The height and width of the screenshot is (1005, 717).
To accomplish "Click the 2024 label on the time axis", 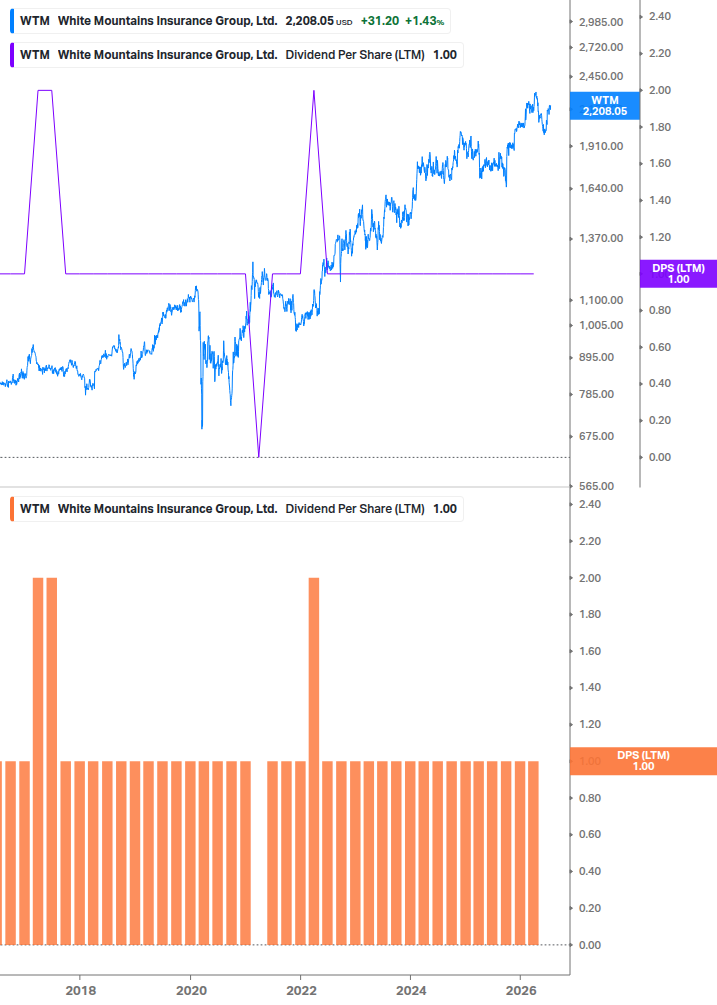I will [x=411, y=991].
